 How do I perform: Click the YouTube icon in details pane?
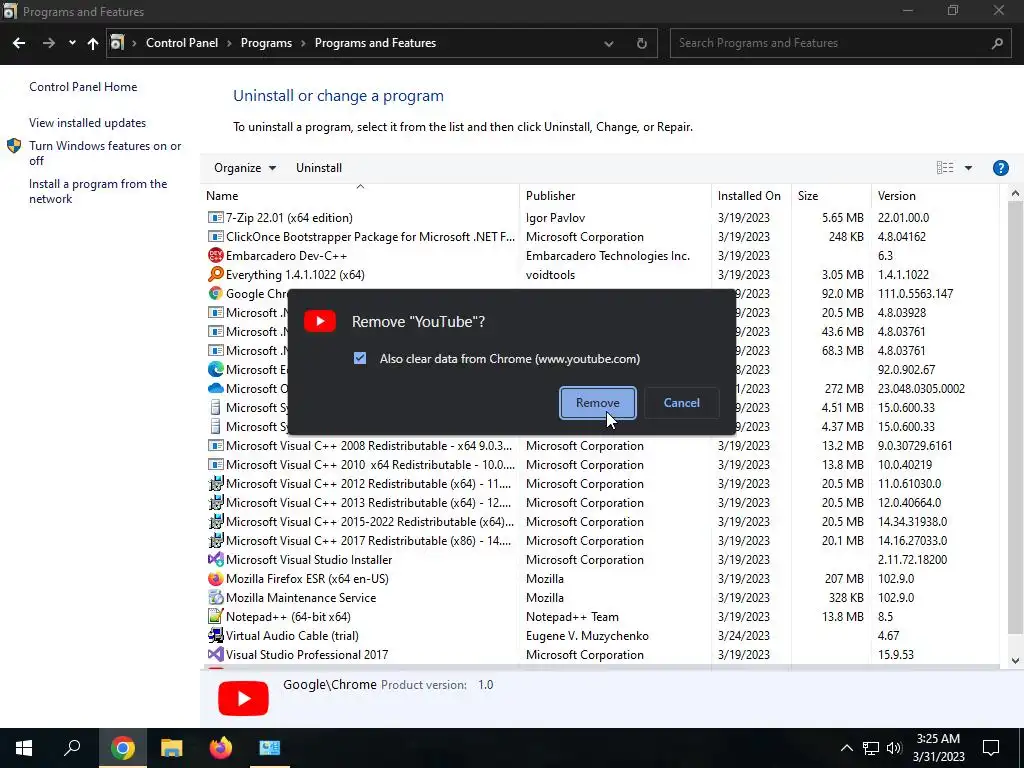[x=243, y=698]
